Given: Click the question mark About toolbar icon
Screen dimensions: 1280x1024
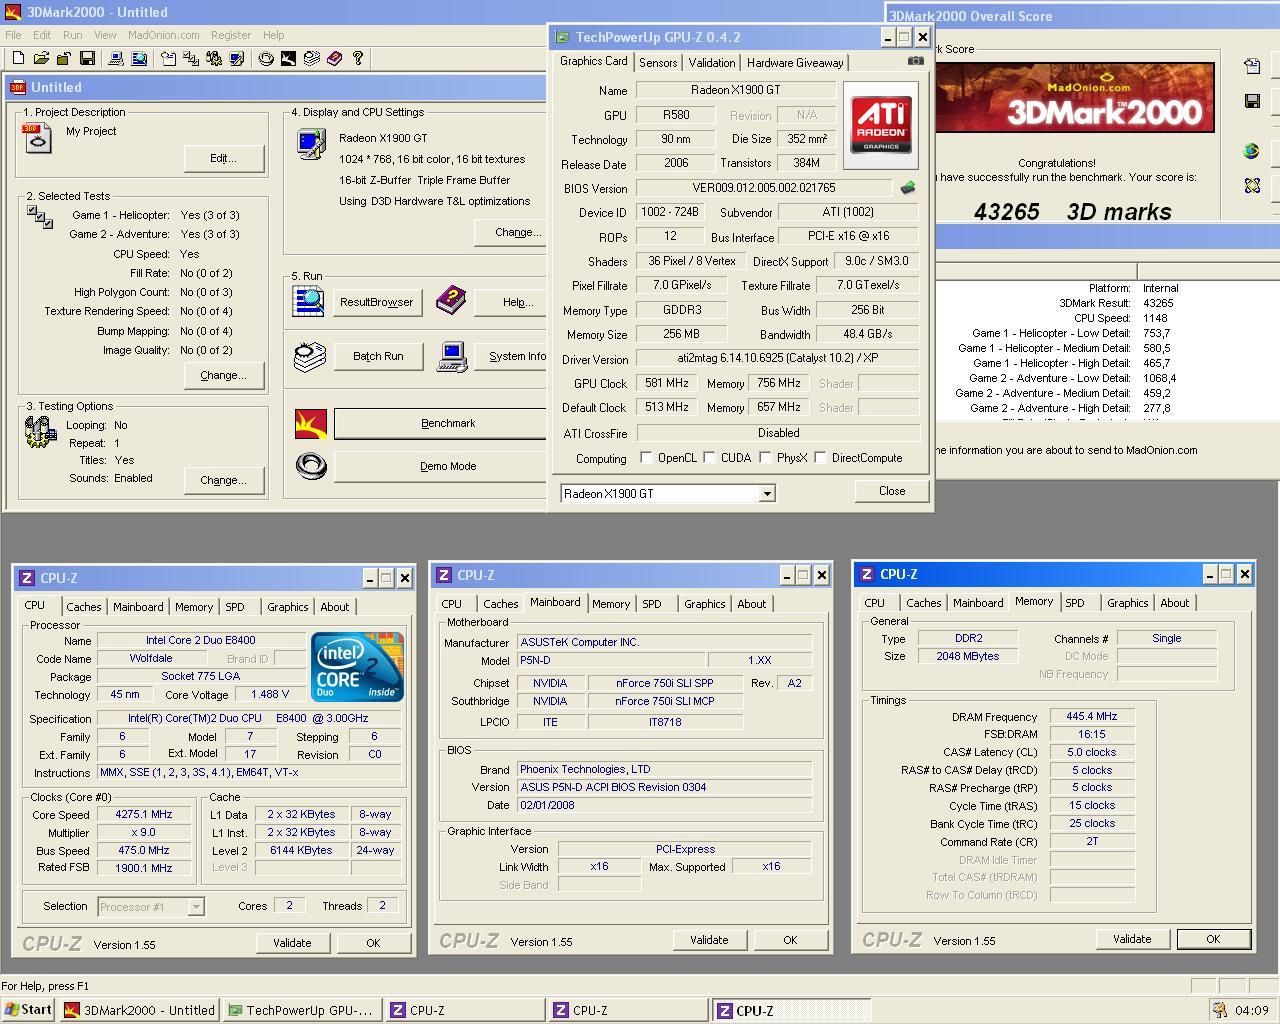Looking at the screenshot, I should [x=358, y=59].
